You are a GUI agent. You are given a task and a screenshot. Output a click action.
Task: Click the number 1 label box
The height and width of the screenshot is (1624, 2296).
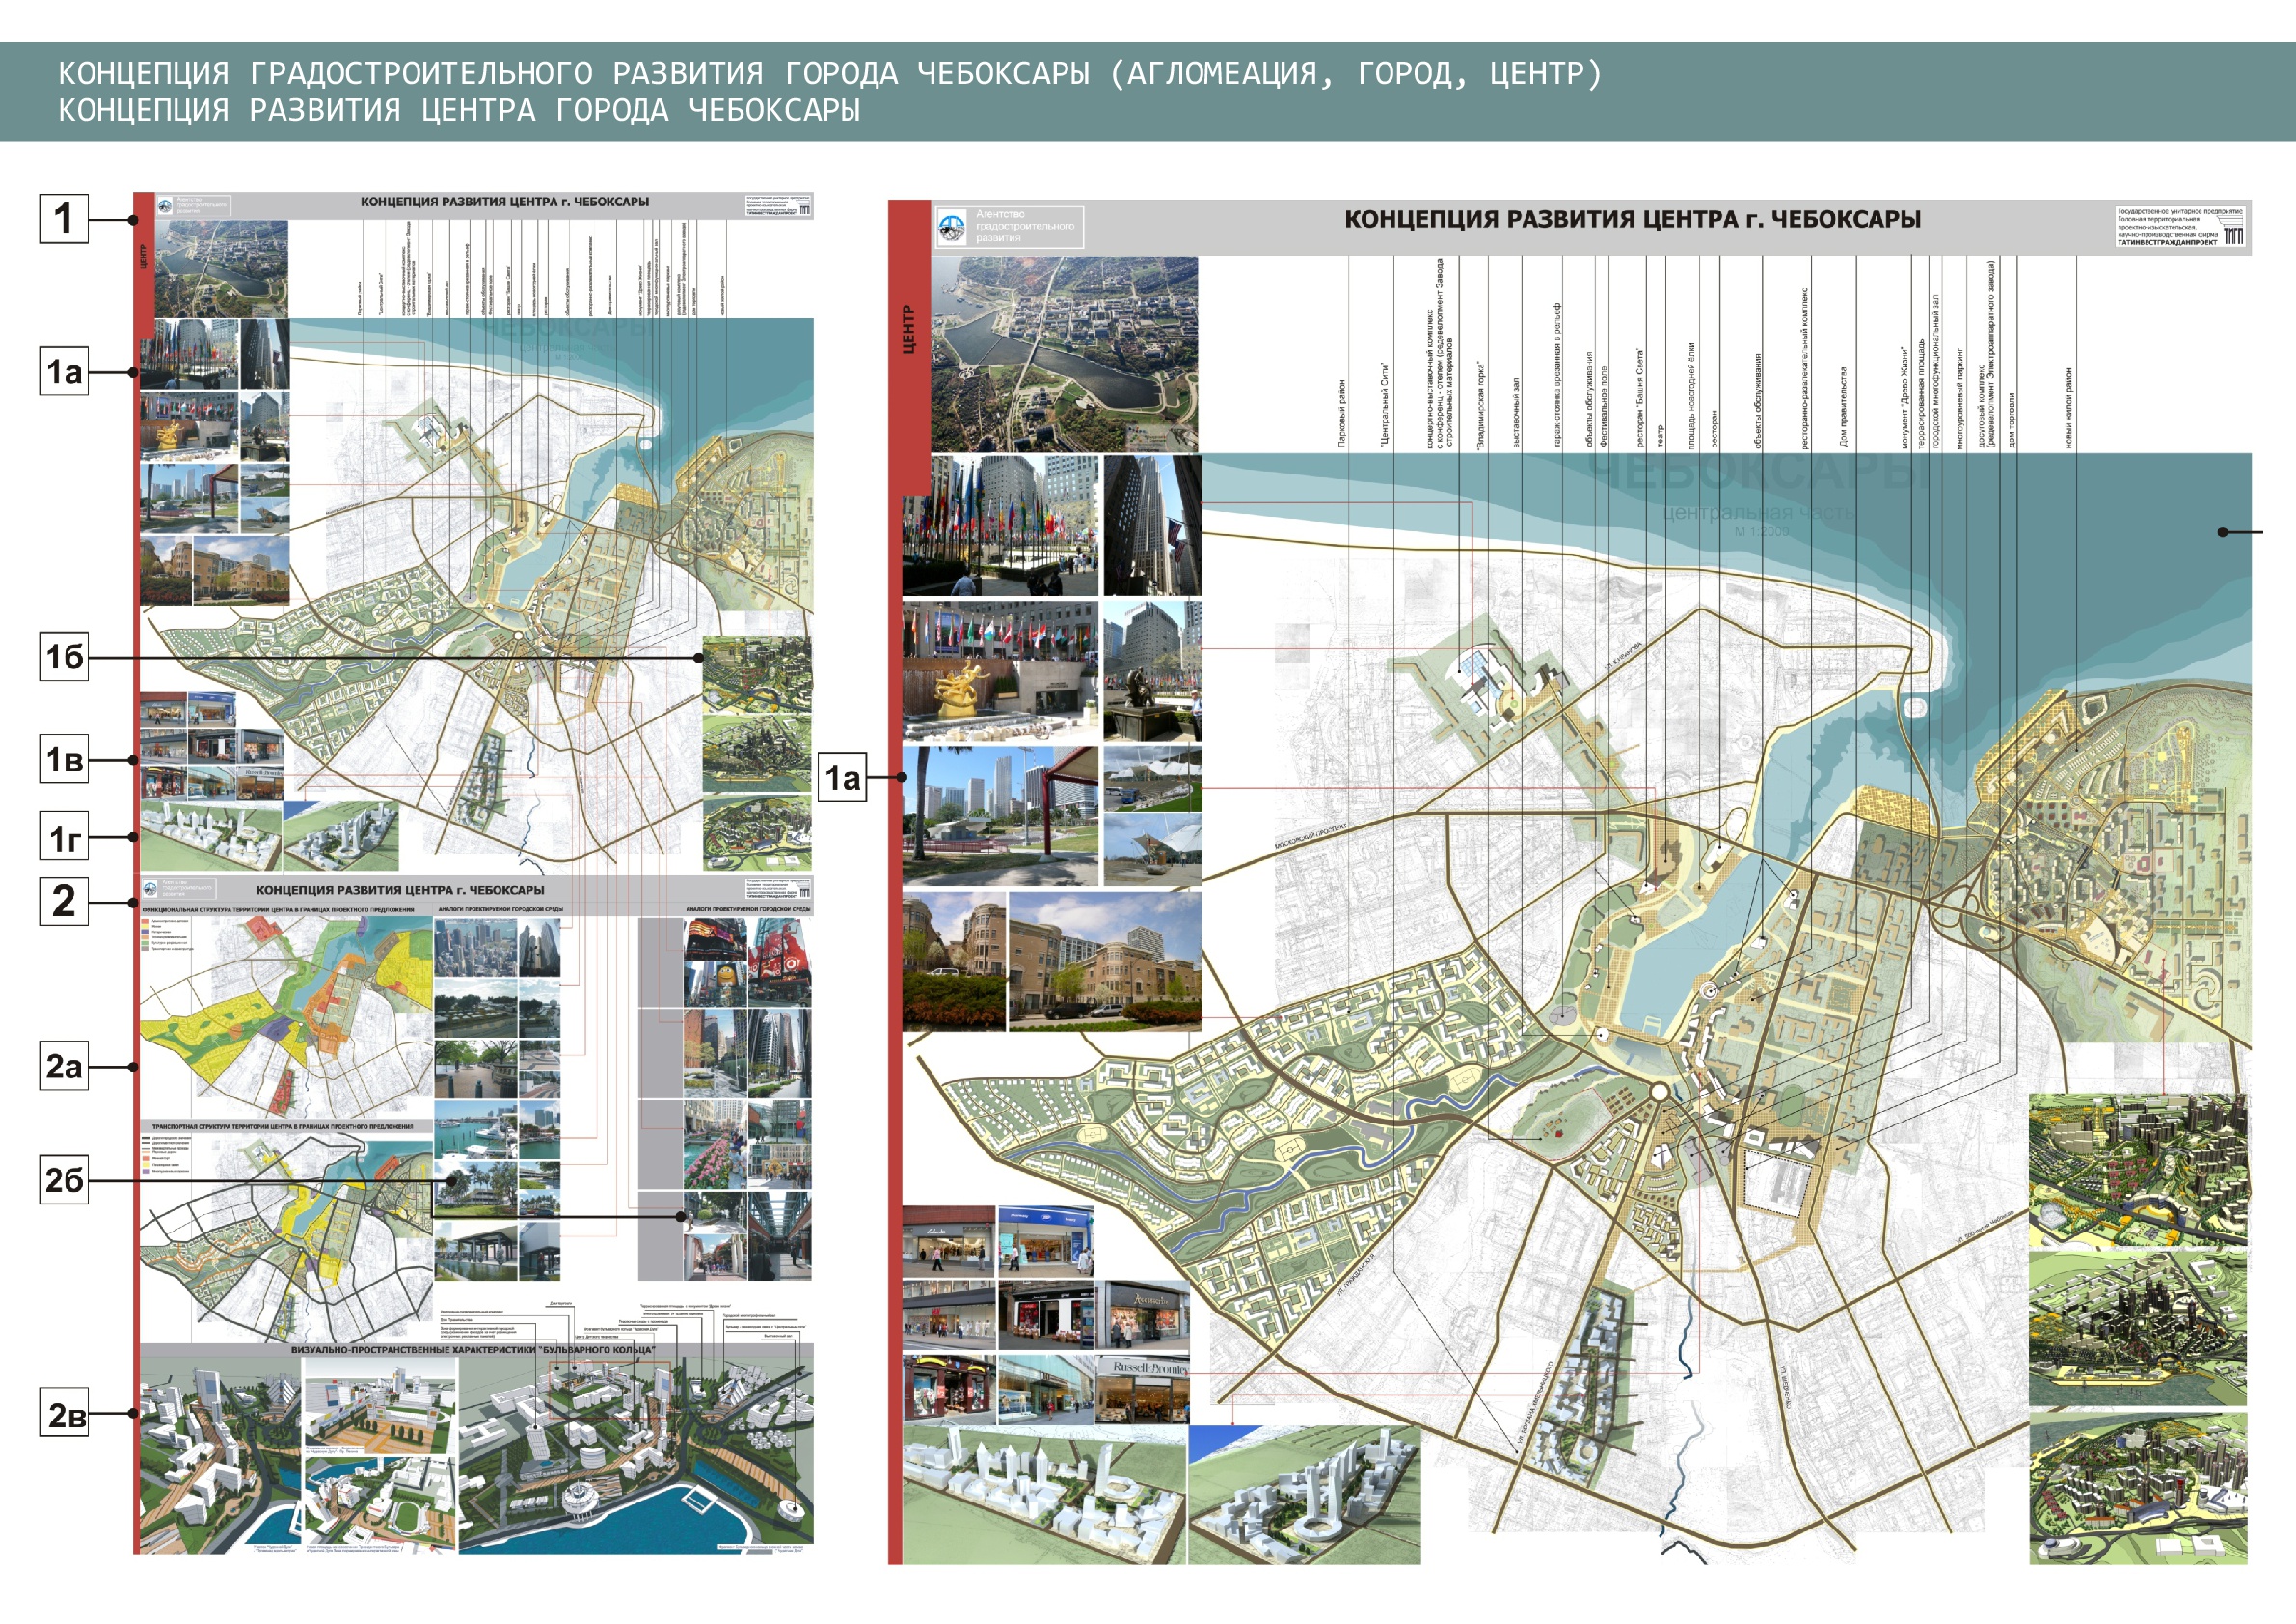tap(64, 219)
